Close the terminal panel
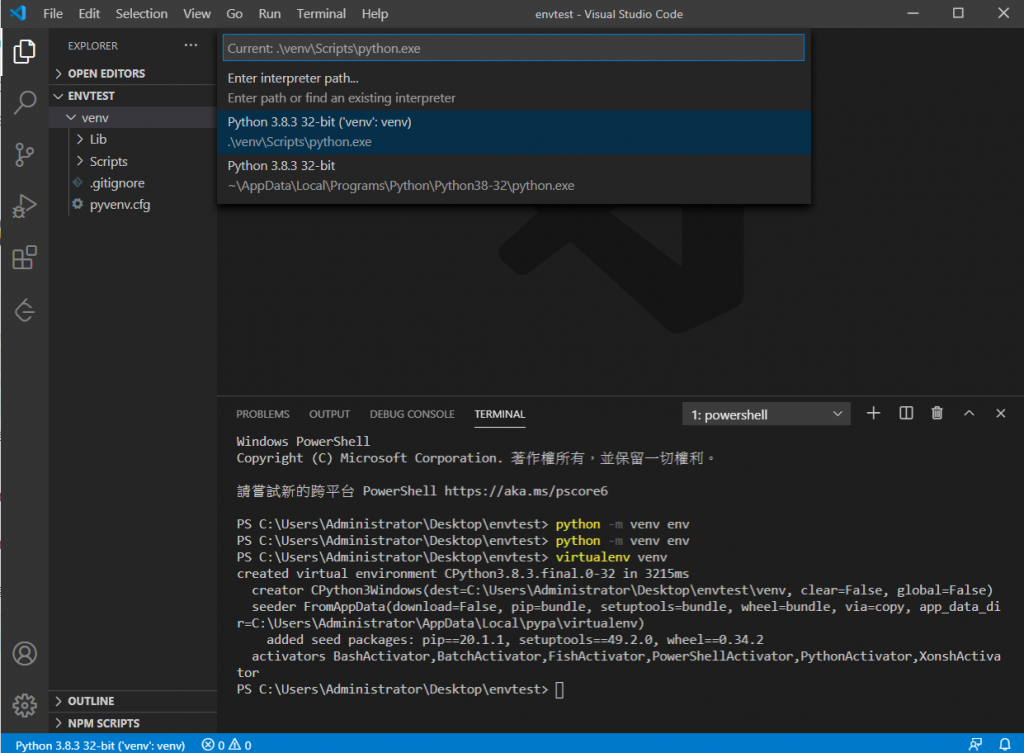The width and height of the screenshot is (1024, 753). click(x=1000, y=413)
